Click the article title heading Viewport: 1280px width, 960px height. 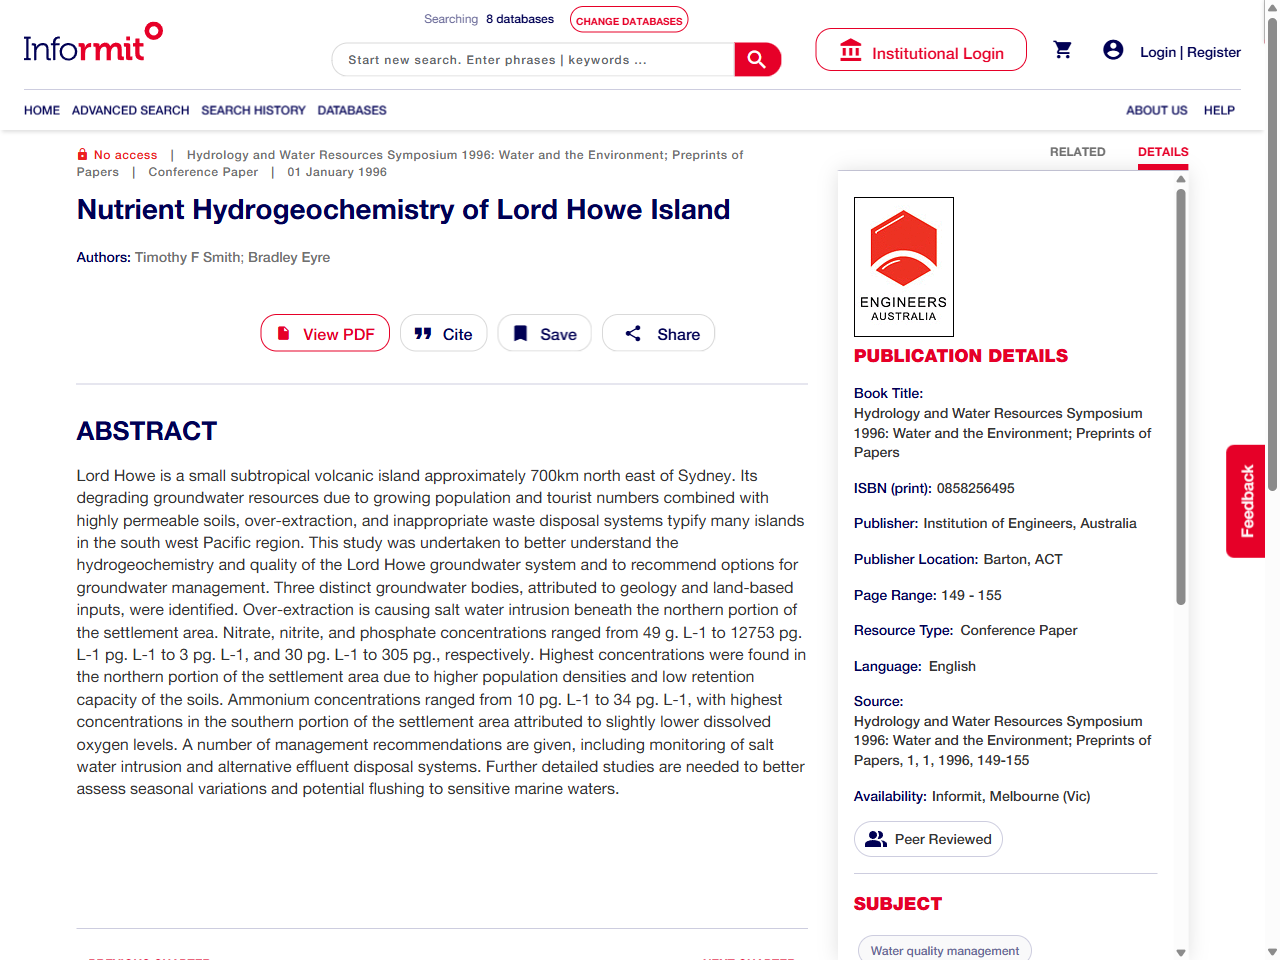coord(403,209)
